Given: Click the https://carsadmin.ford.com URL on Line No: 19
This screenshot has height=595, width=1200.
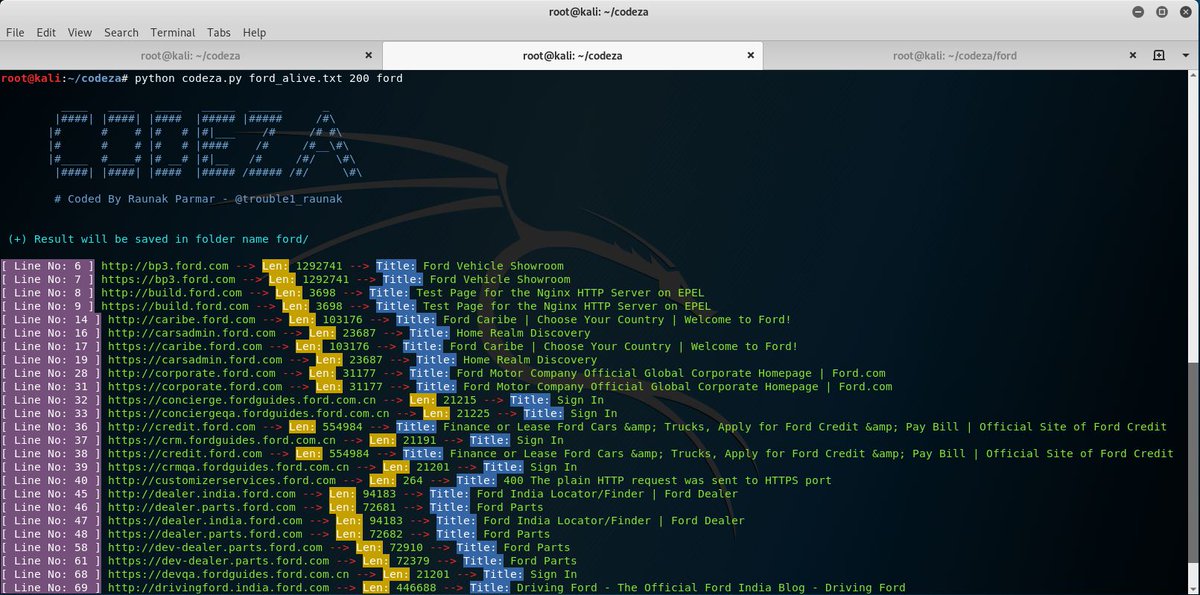Looking at the screenshot, I should coord(195,360).
